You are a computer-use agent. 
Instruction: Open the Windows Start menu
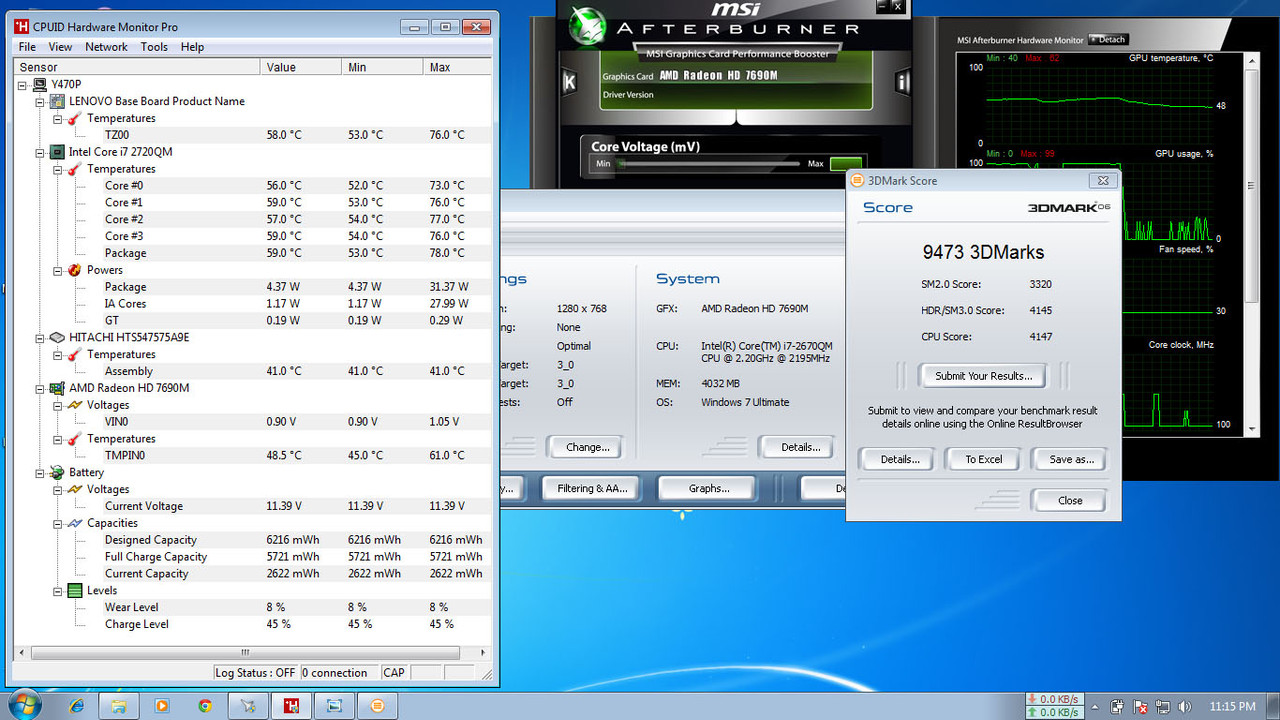coord(23,705)
